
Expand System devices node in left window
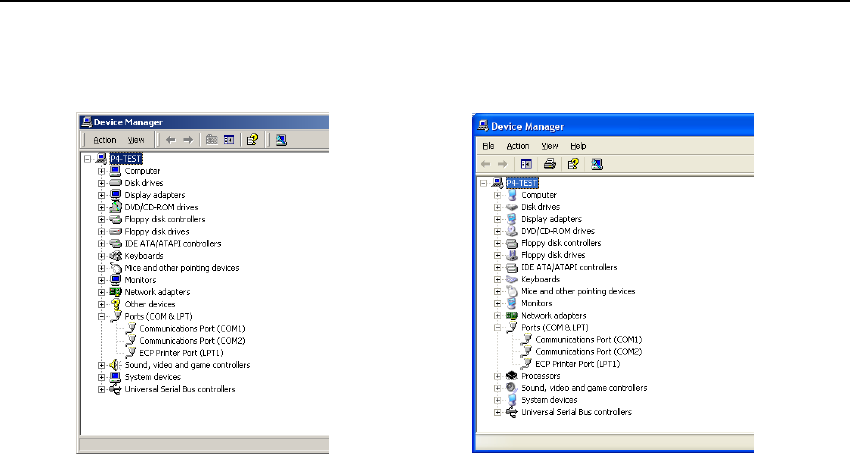pos(101,377)
